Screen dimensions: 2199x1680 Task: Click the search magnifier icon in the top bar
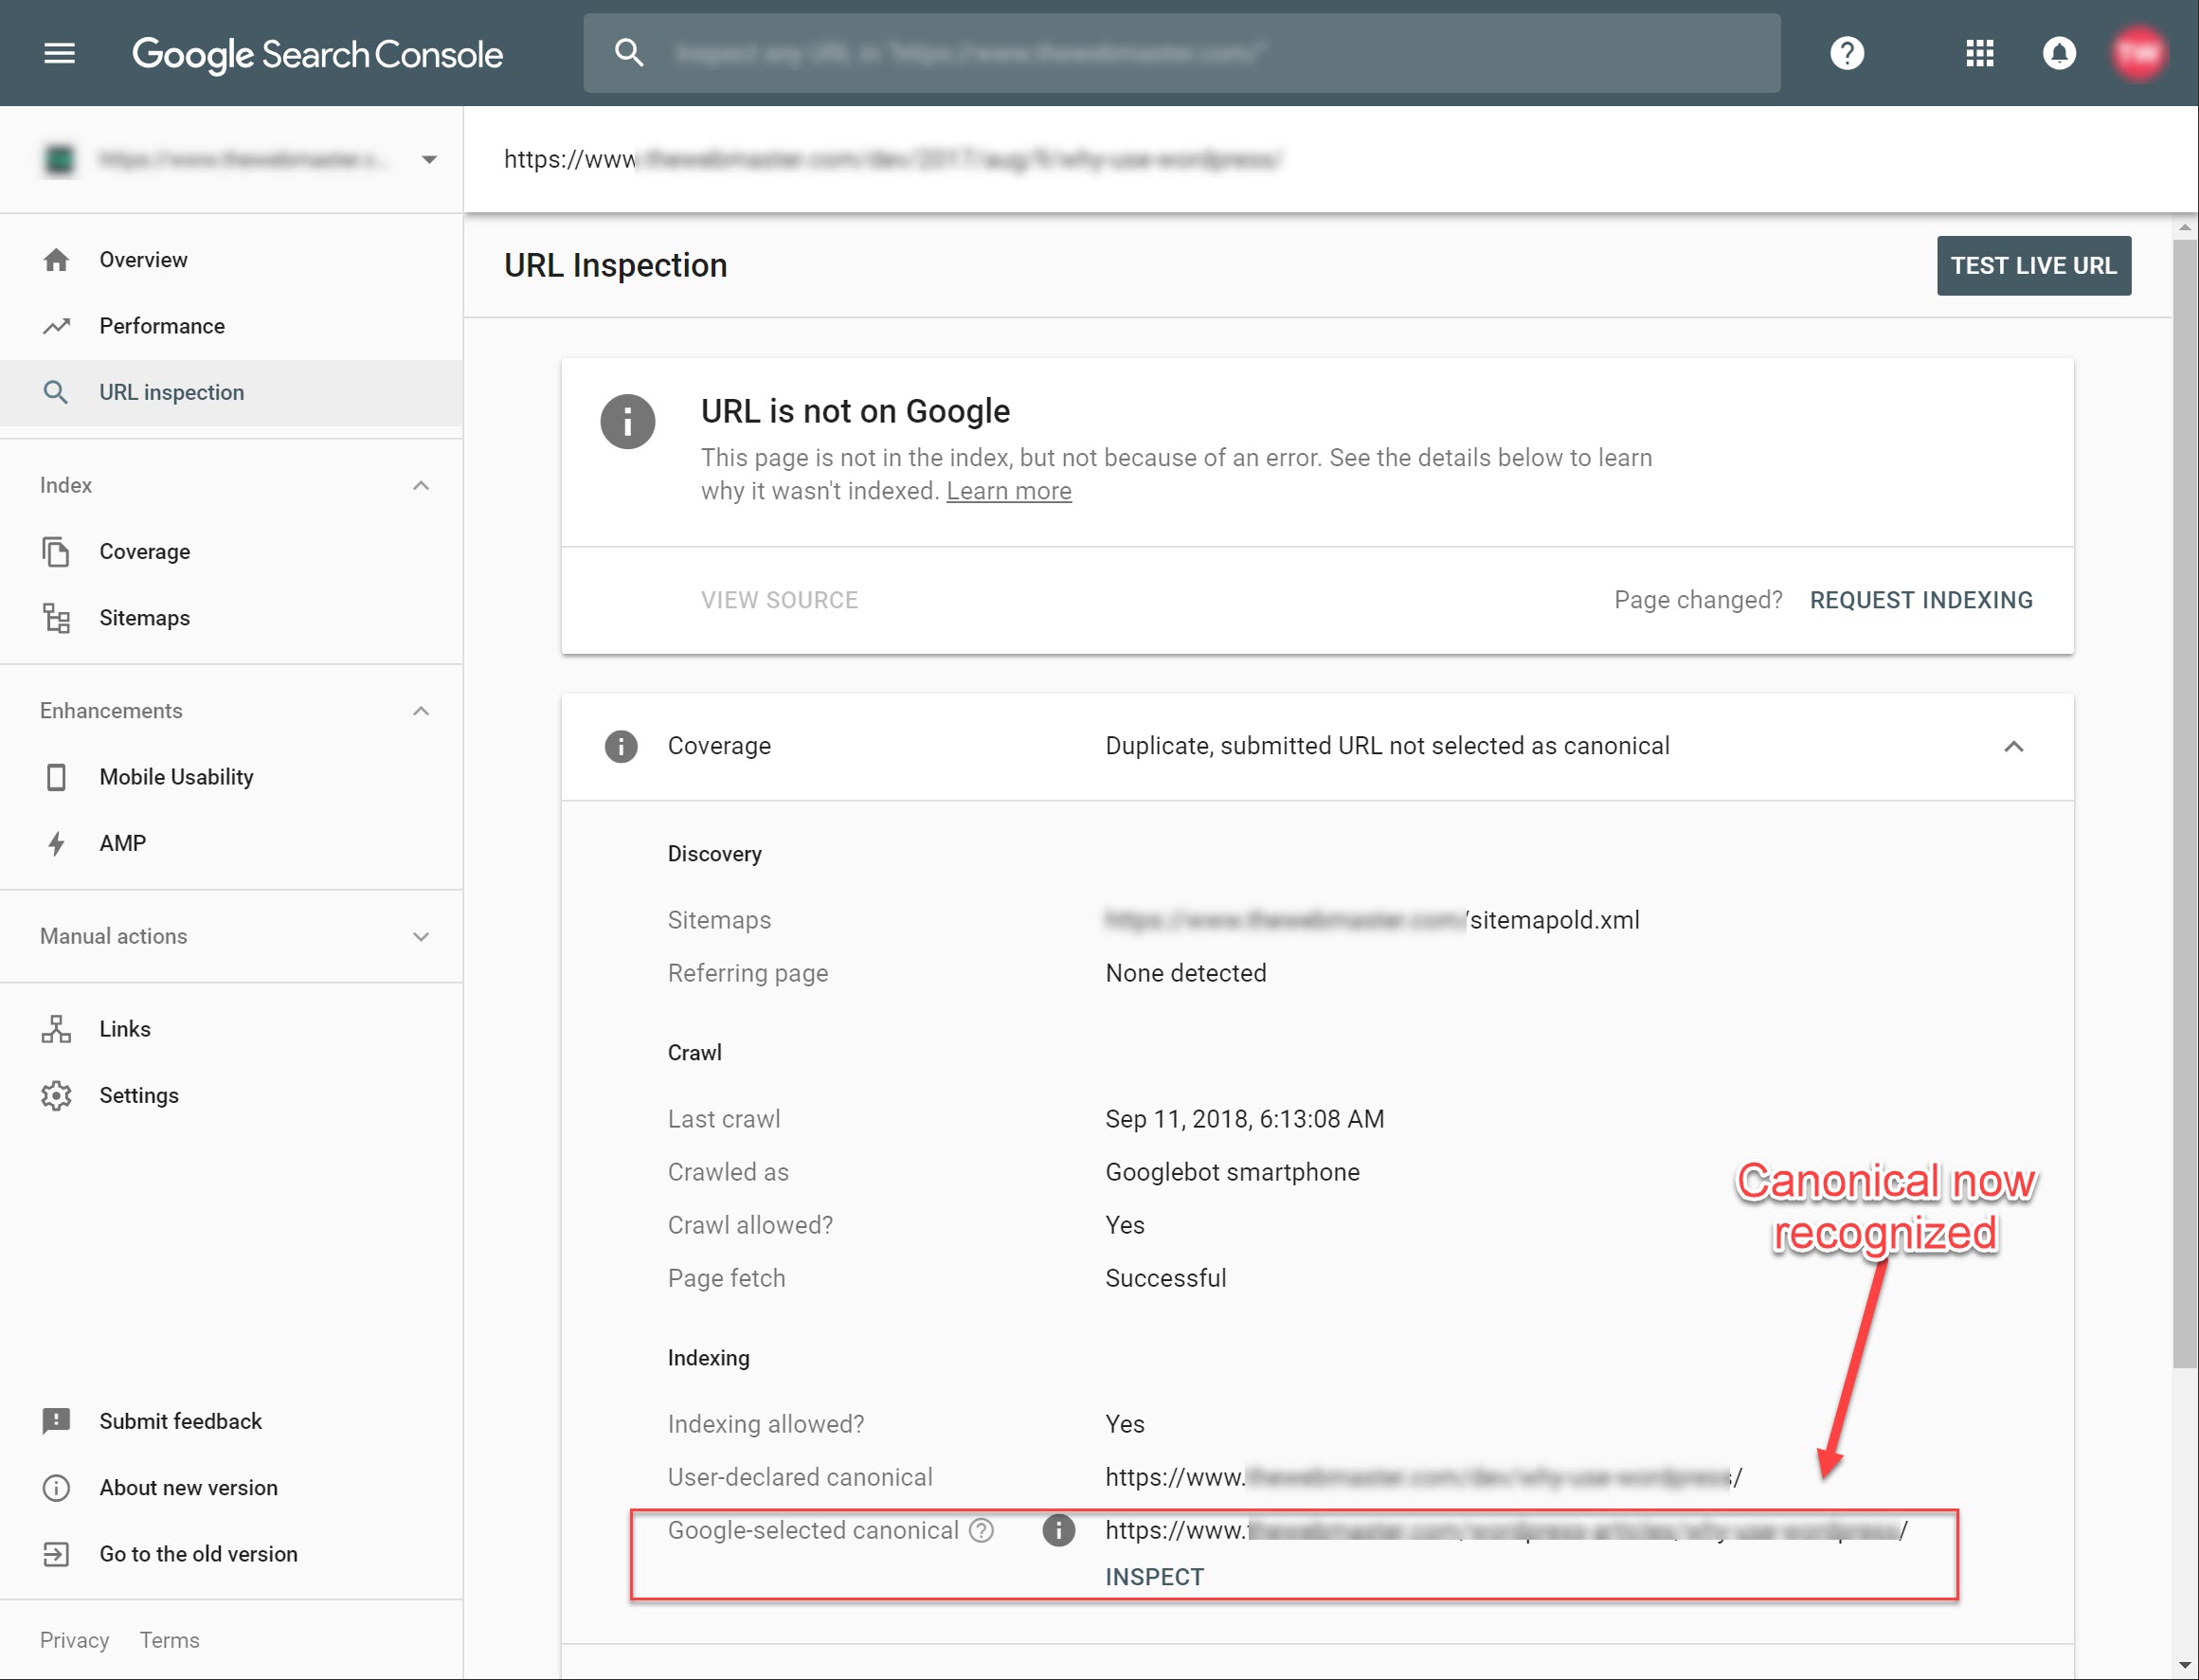click(x=629, y=52)
